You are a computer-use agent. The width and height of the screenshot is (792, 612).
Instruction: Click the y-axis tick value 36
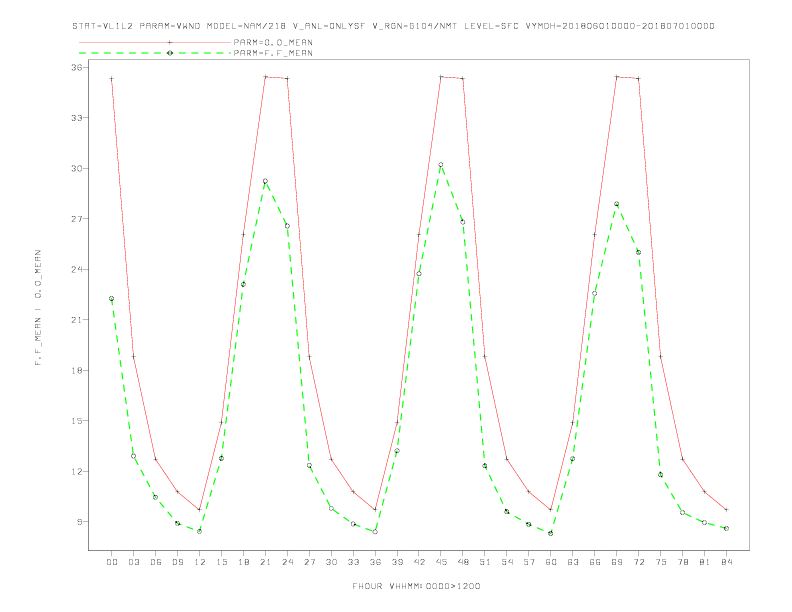coord(75,67)
